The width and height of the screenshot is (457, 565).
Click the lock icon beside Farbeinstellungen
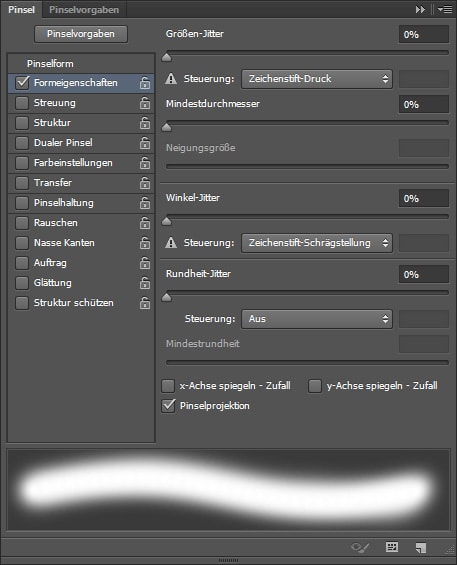[145, 163]
